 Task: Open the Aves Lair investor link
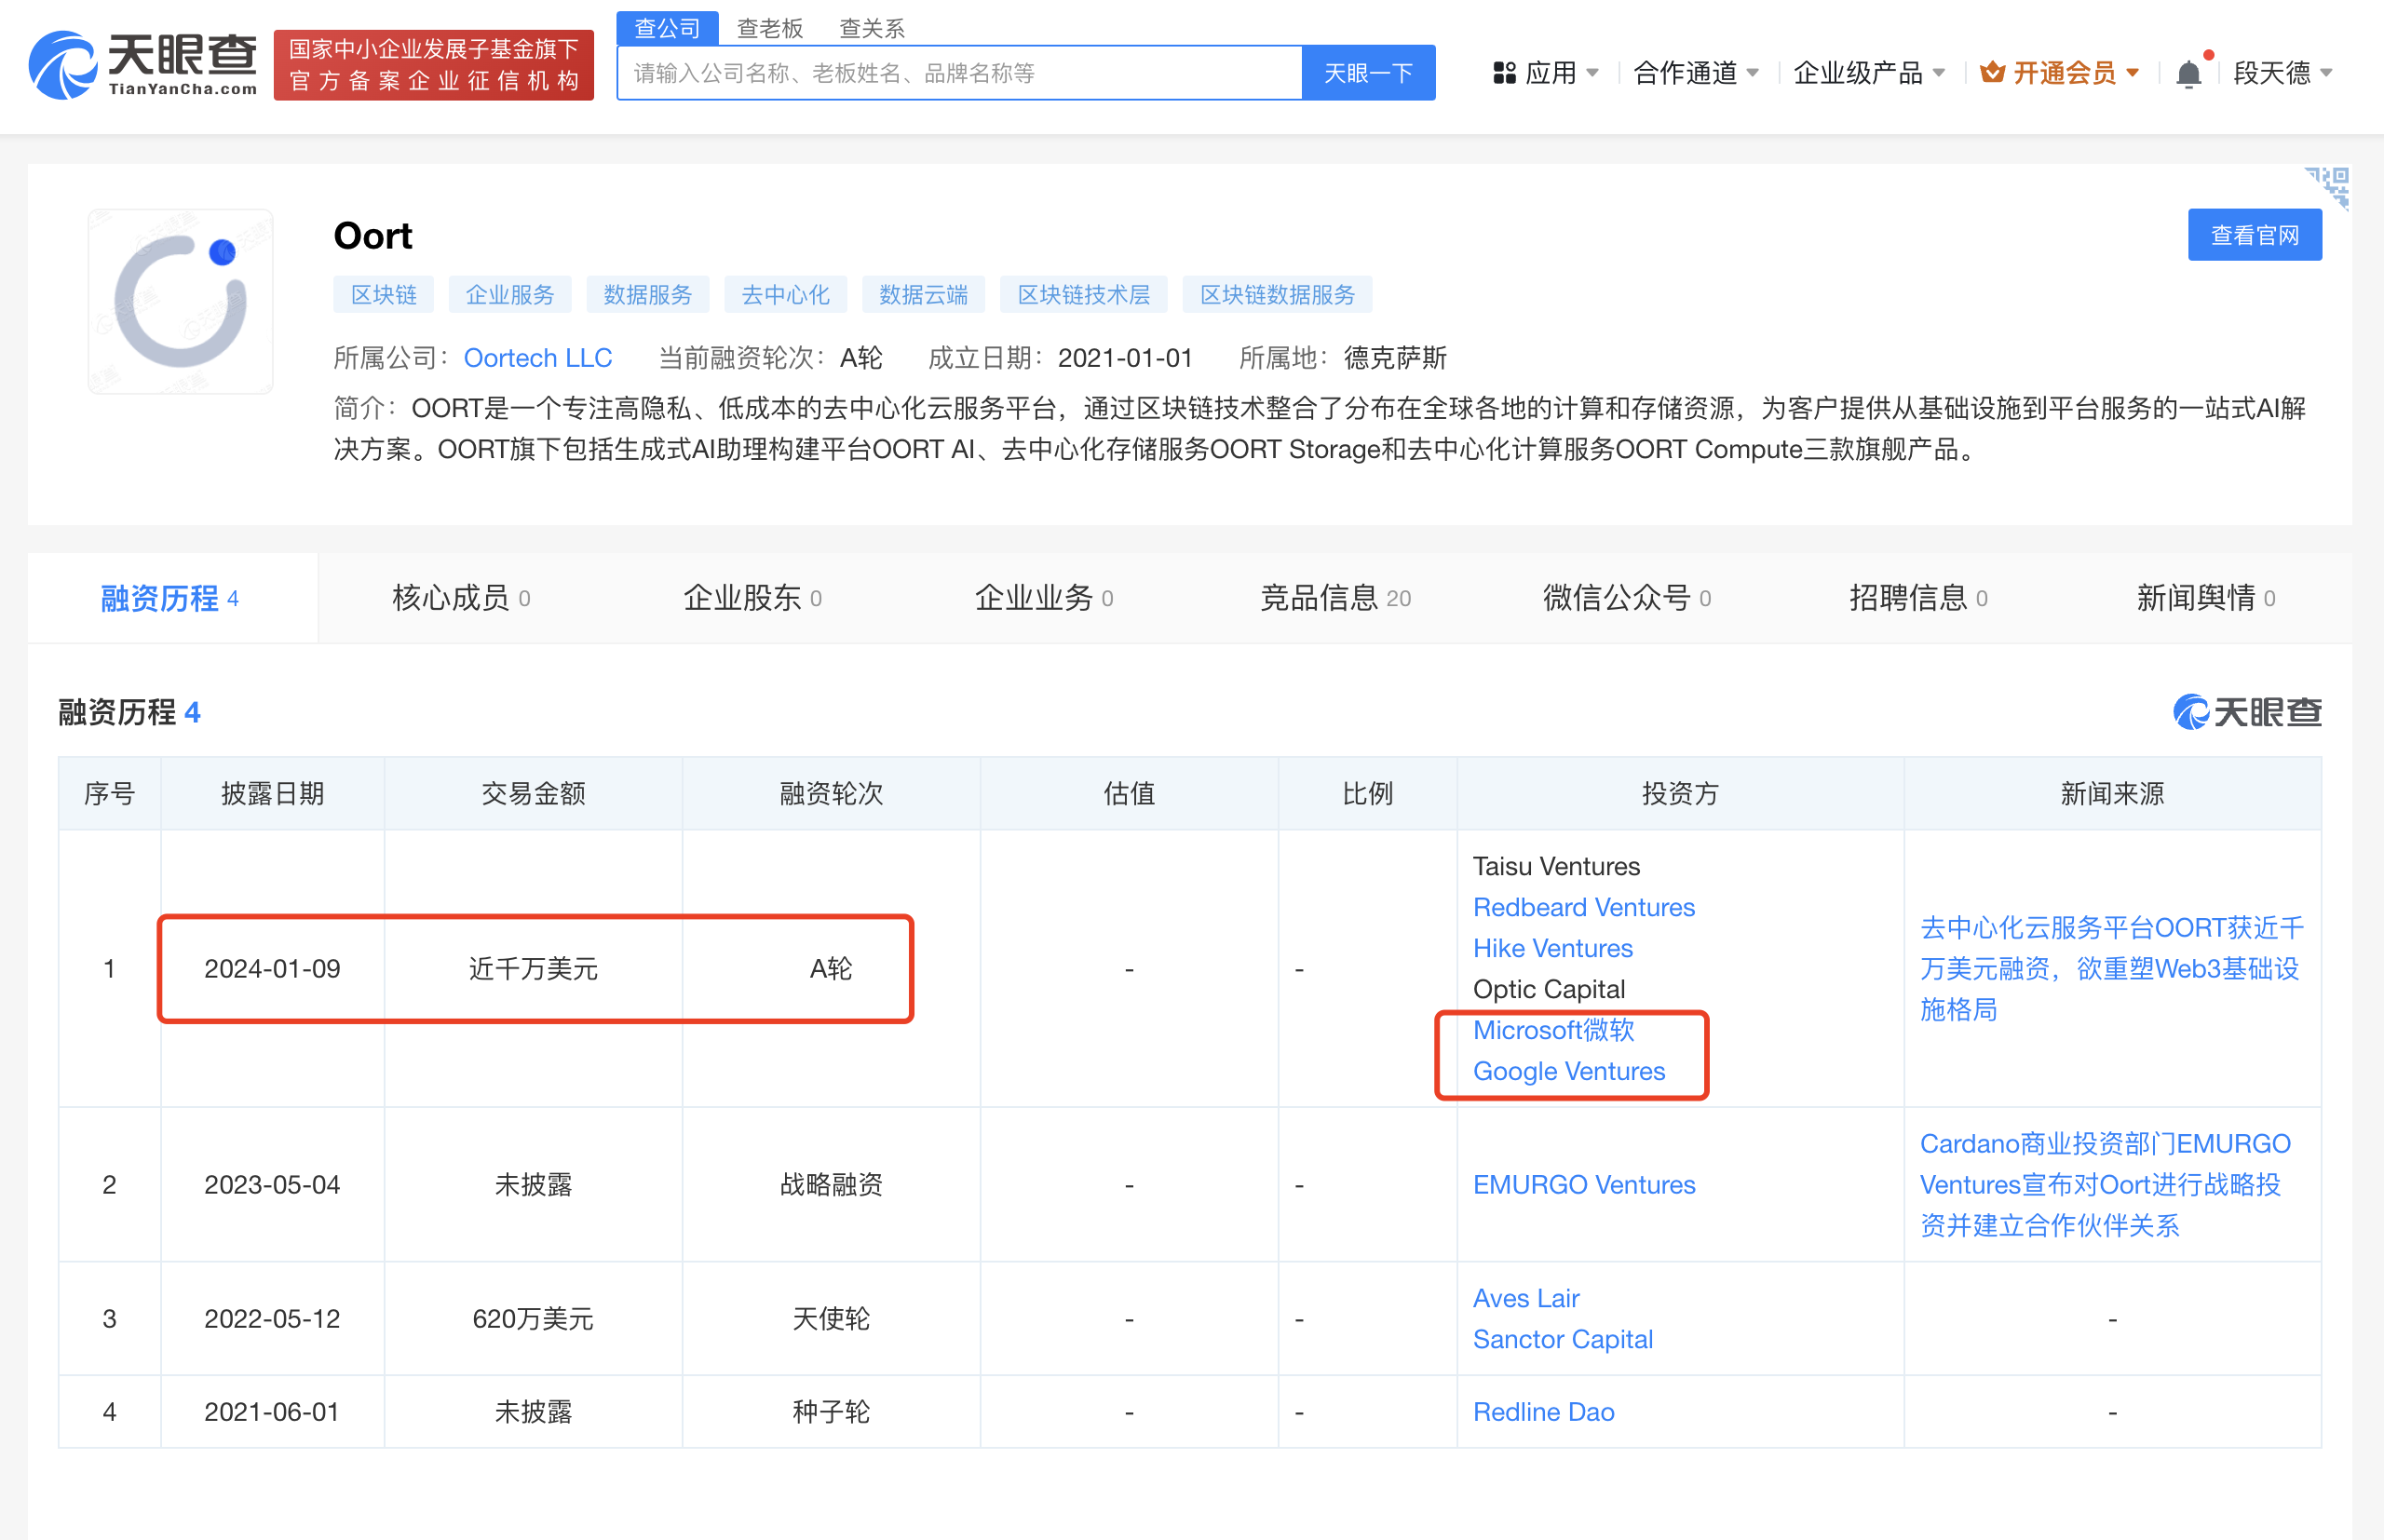pyautogui.click(x=1526, y=1298)
